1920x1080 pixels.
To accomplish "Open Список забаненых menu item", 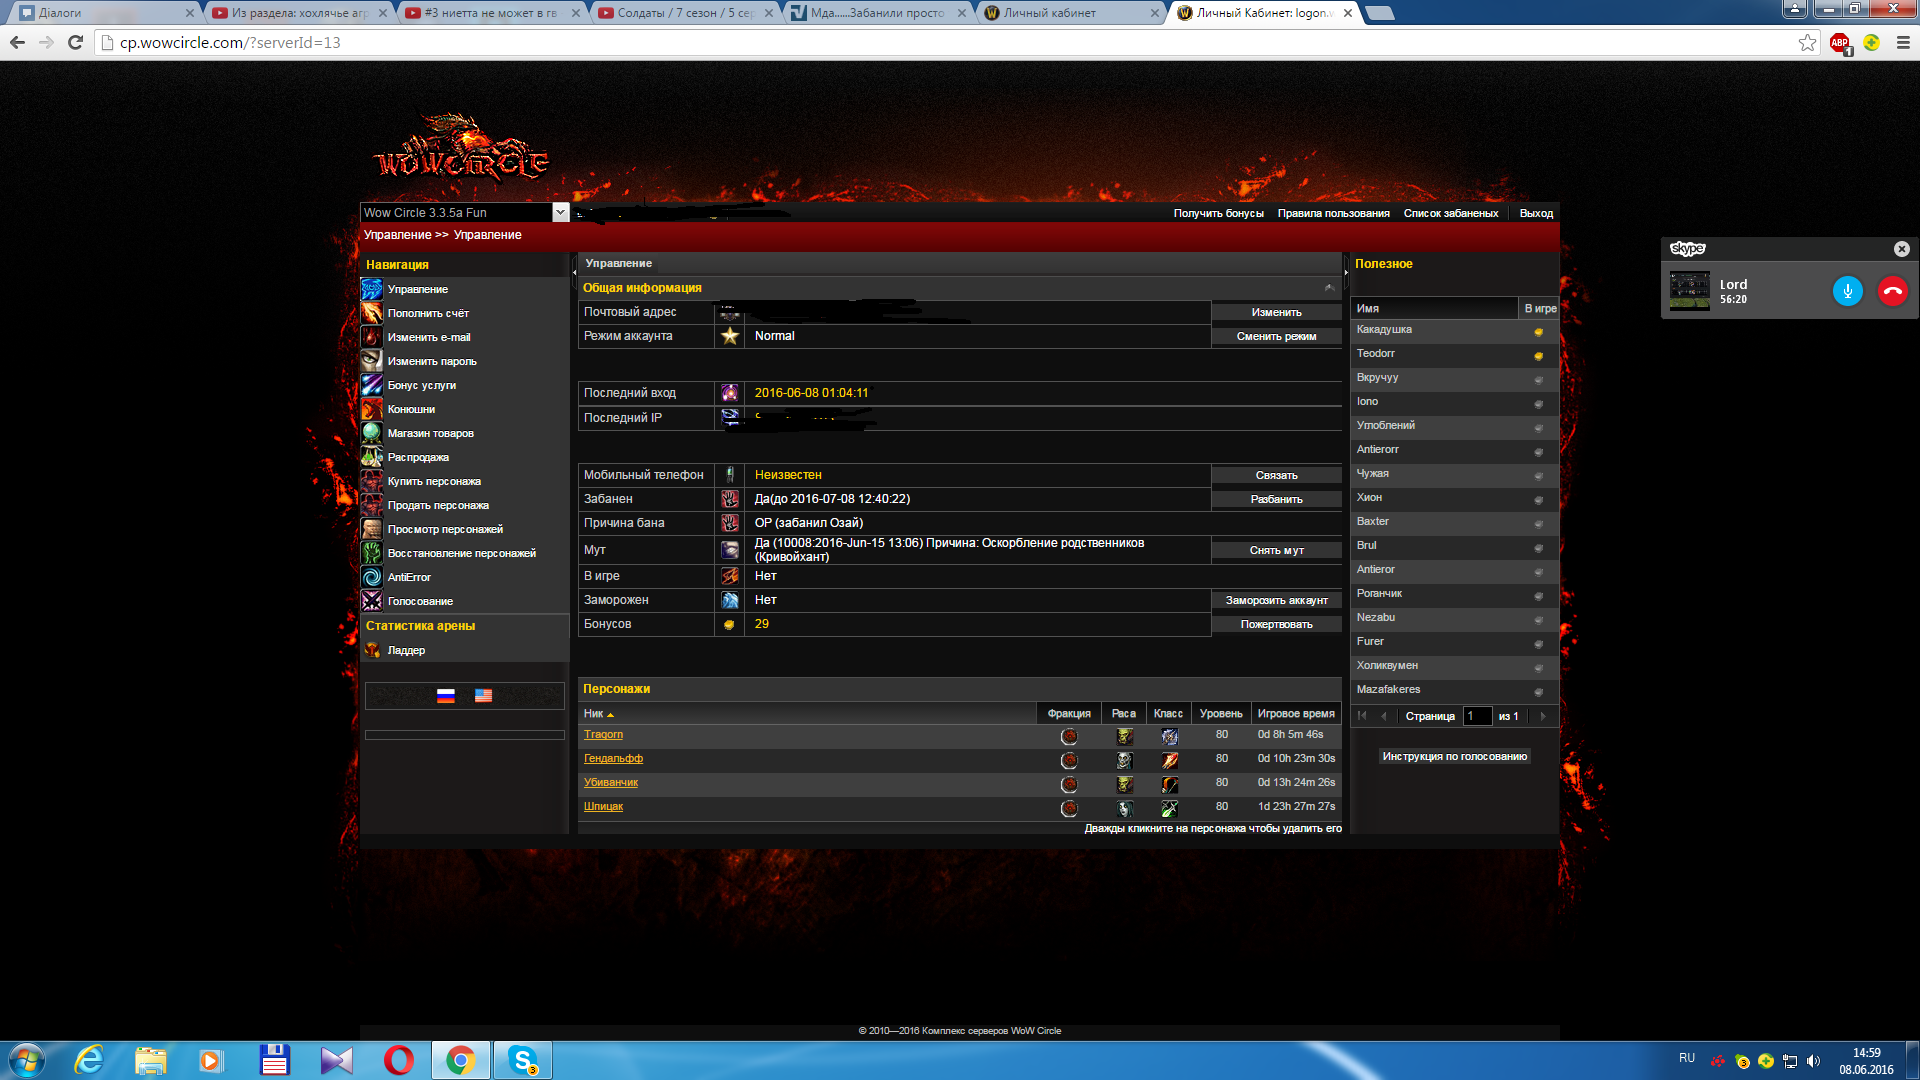I will click(x=1450, y=213).
